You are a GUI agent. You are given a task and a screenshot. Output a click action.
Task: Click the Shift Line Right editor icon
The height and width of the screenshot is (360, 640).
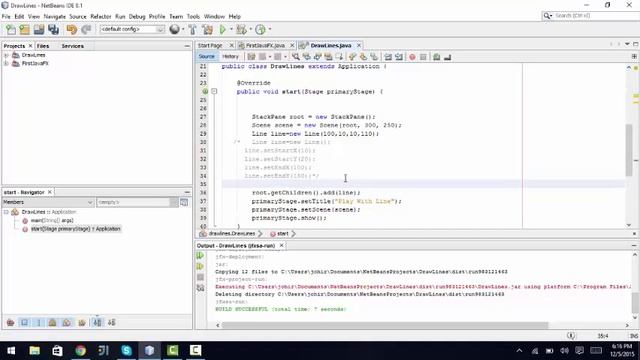pyautogui.click(x=399, y=57)
